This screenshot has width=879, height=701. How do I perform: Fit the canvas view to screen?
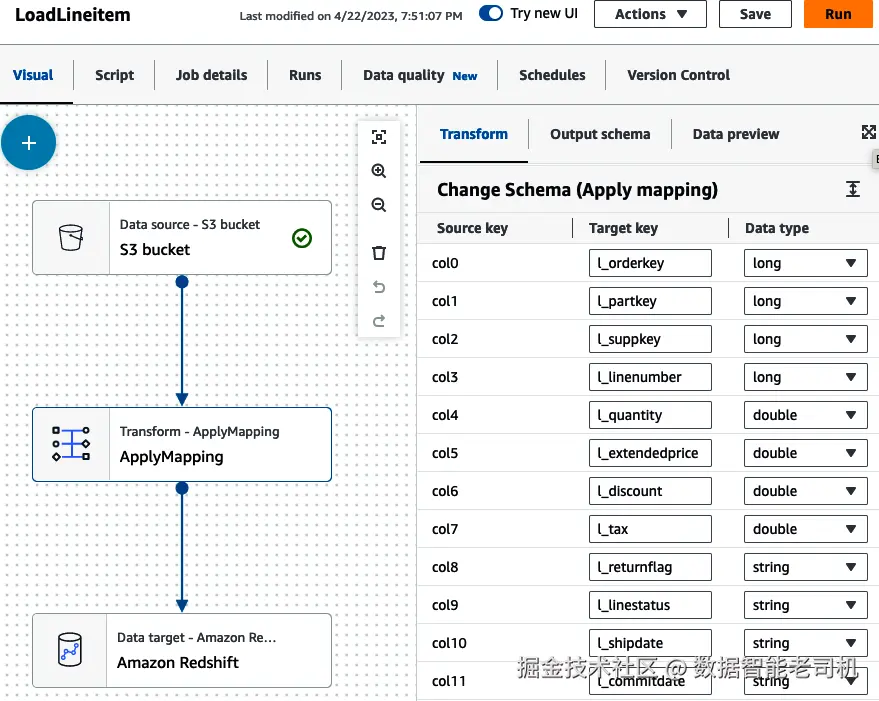(379, 137)
